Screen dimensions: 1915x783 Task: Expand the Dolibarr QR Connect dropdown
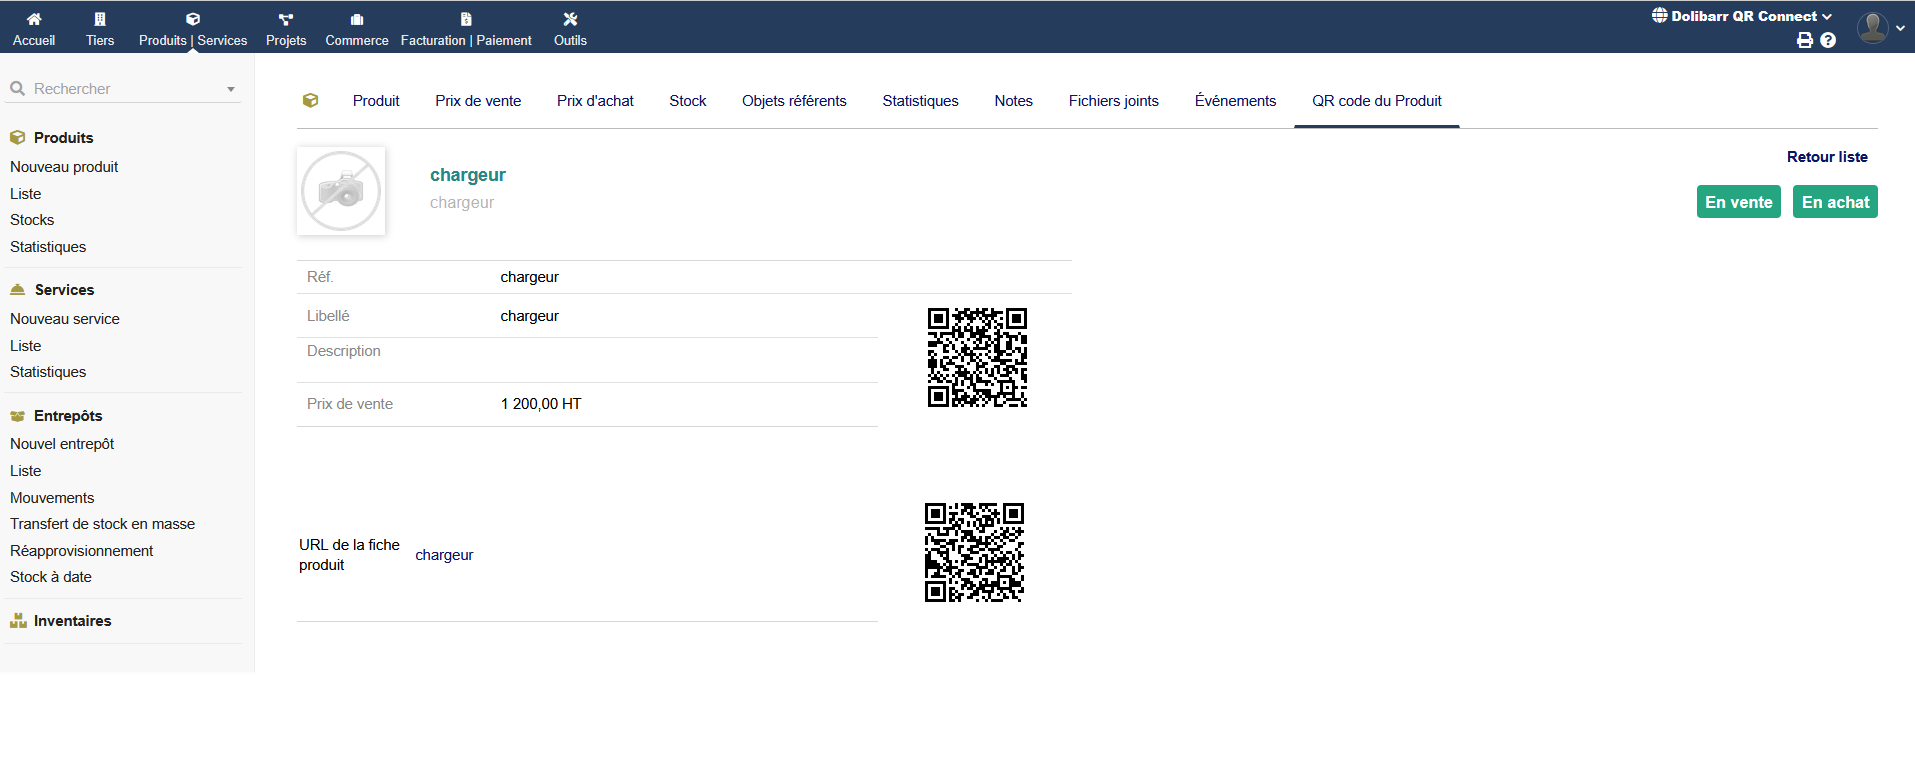pyautogui.click(x=1742, y=16)
